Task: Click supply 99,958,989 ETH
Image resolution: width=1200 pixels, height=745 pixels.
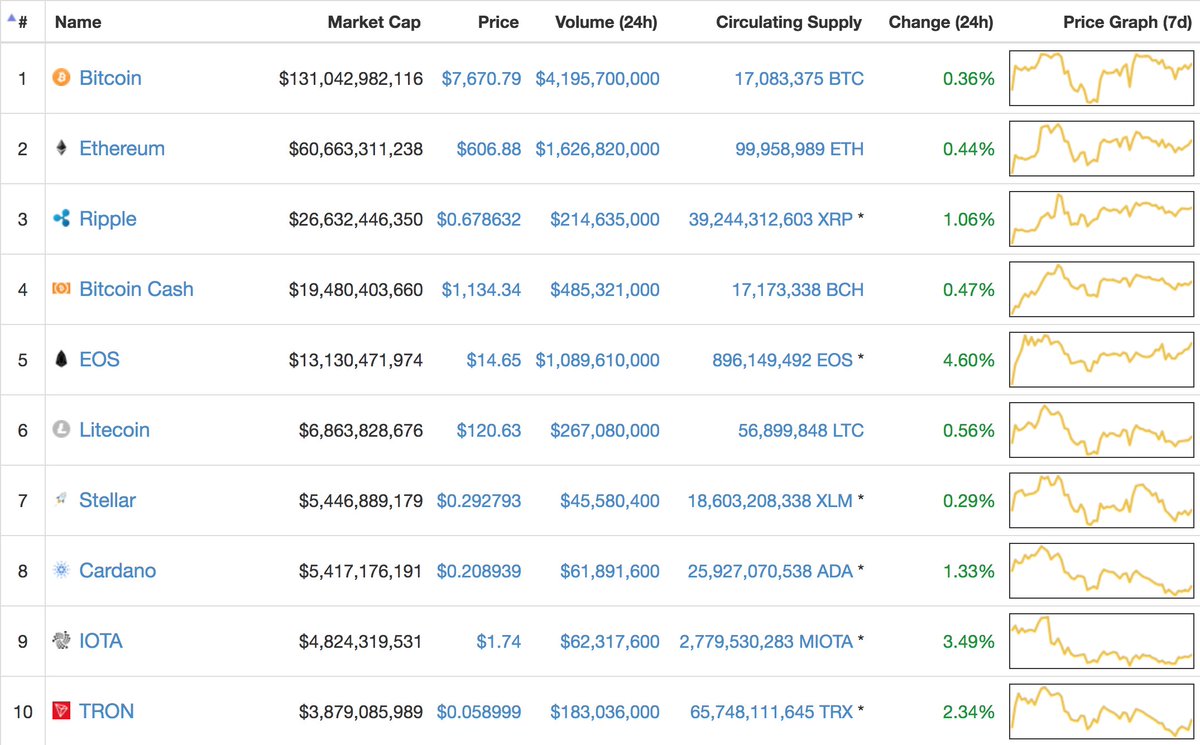Action: pyautogui.click(x=798, y=149)
